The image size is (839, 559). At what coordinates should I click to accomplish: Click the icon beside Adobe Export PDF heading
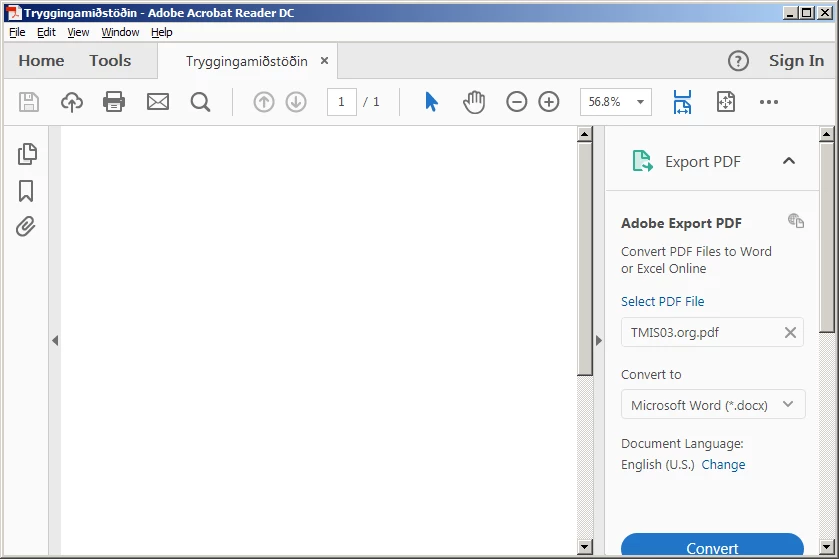coord(796,220)
